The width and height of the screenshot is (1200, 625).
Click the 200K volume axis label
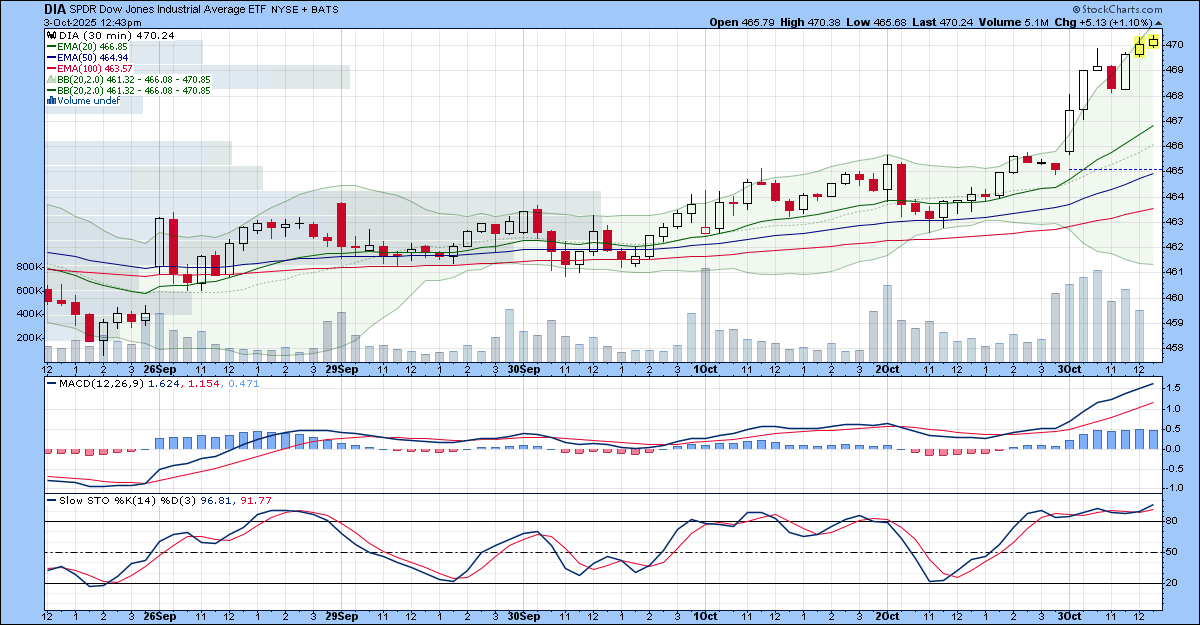[29, 338]
